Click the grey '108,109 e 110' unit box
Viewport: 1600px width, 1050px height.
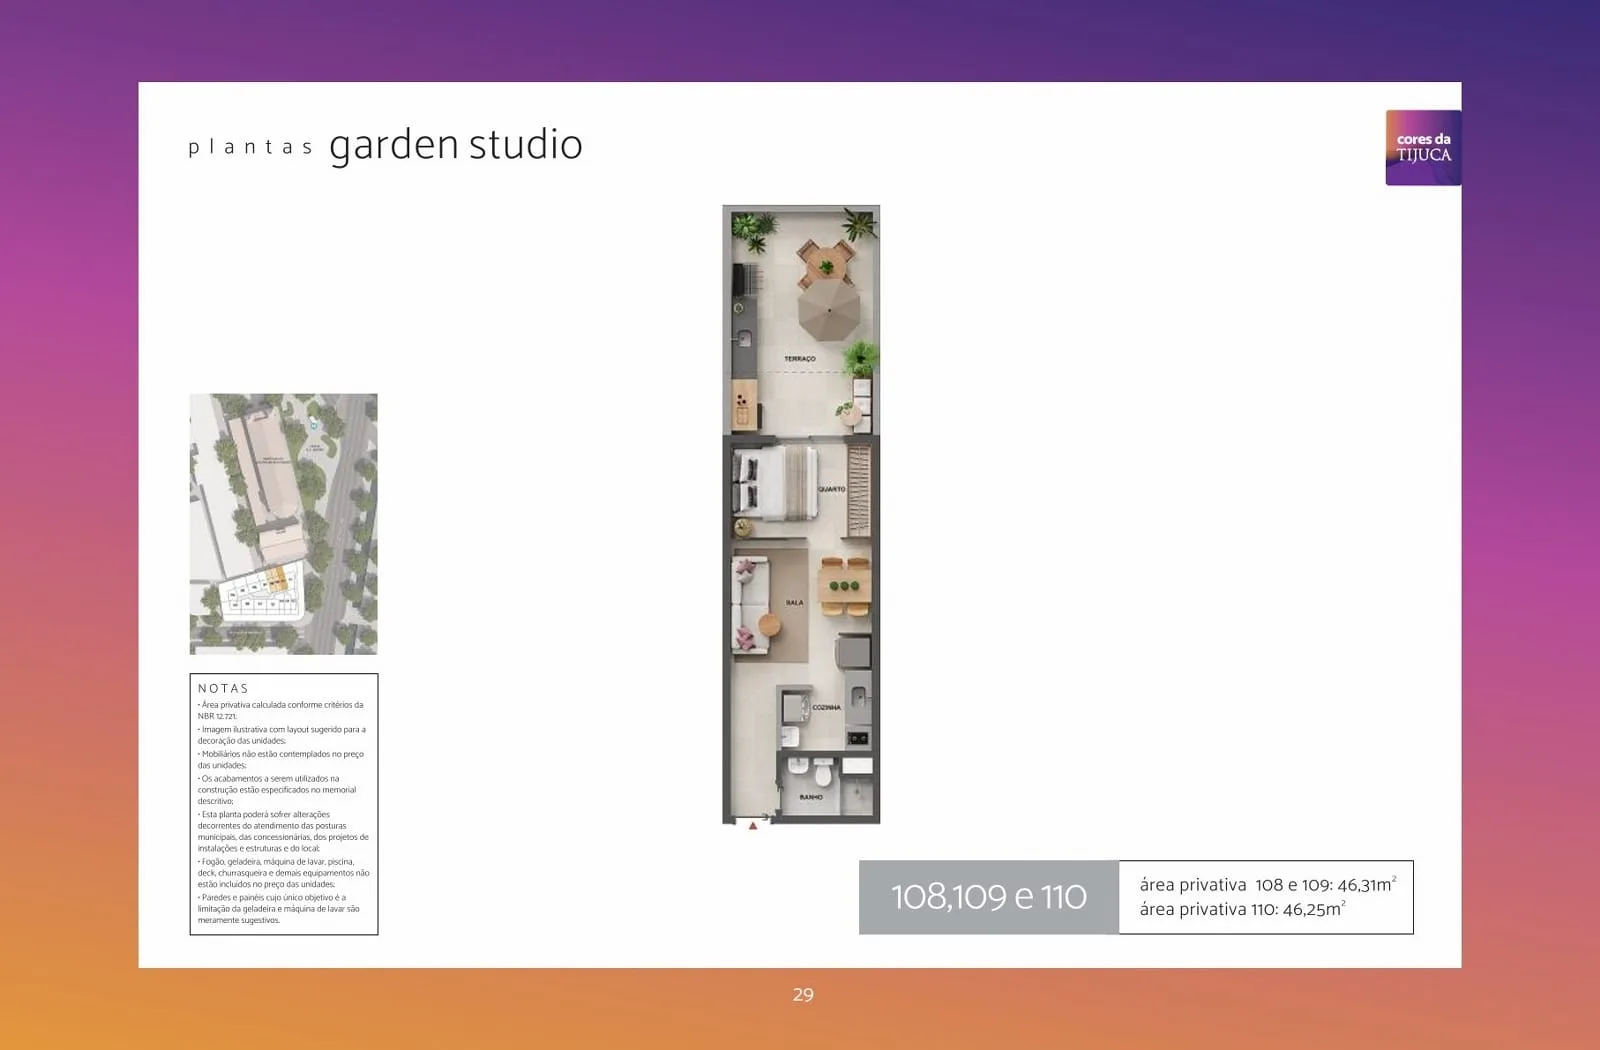point(988,897)
